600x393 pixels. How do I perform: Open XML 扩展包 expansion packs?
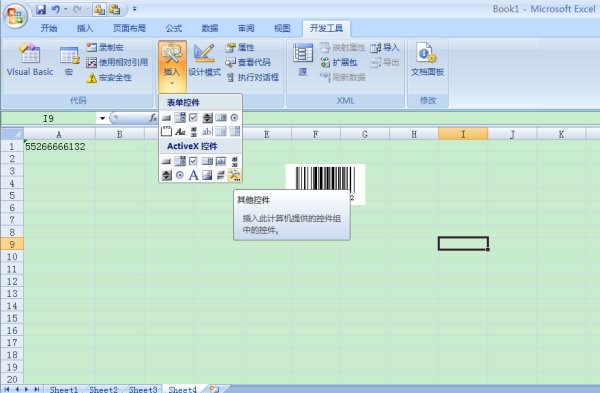point(339,62)
